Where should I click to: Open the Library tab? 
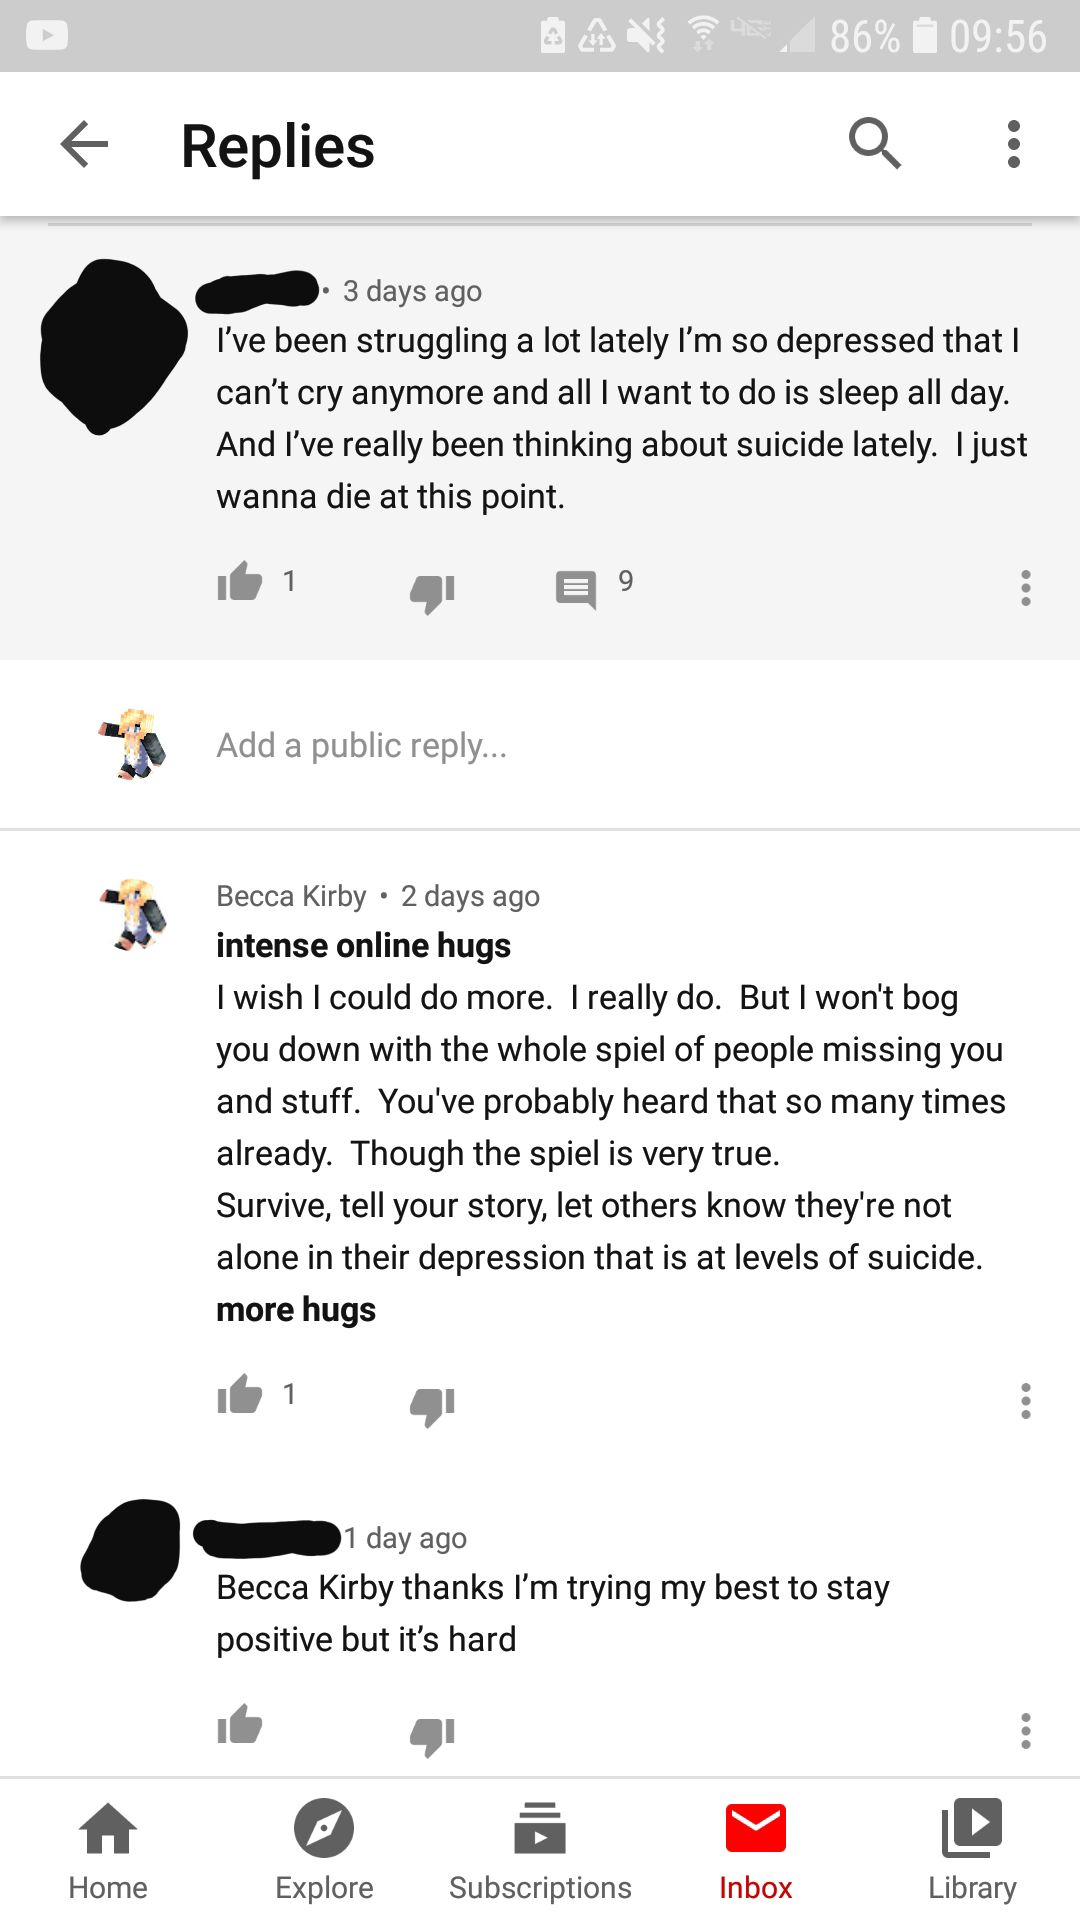(972, 1850)
